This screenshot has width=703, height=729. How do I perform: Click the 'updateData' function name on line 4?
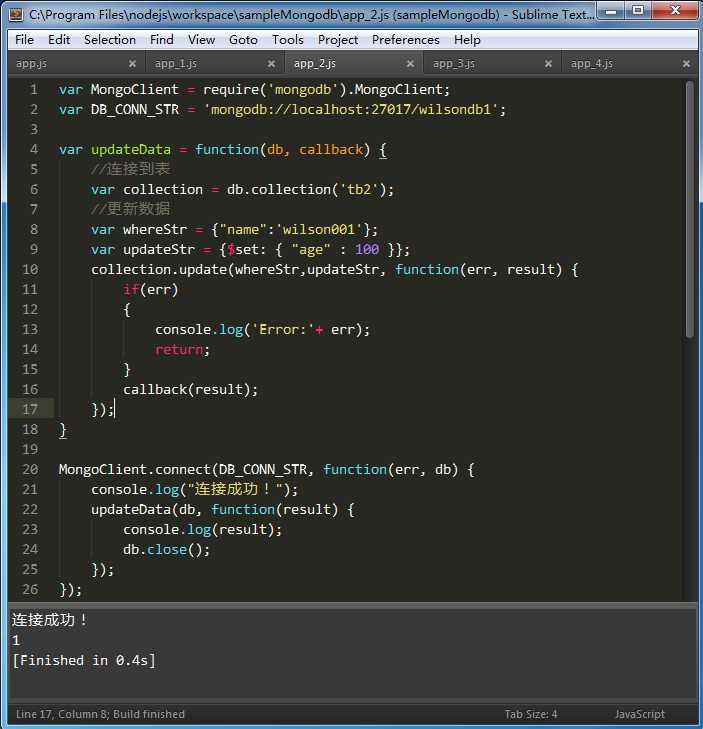coord(131,149)
